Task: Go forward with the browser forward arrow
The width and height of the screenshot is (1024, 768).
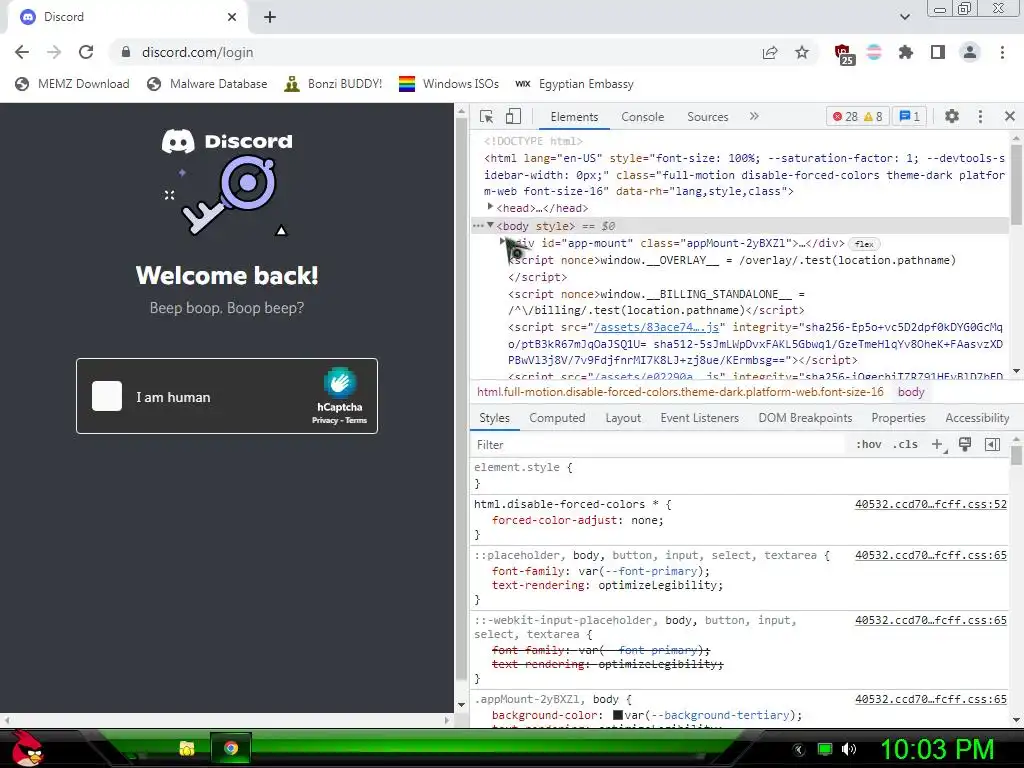Action: (x=54, y=52)
